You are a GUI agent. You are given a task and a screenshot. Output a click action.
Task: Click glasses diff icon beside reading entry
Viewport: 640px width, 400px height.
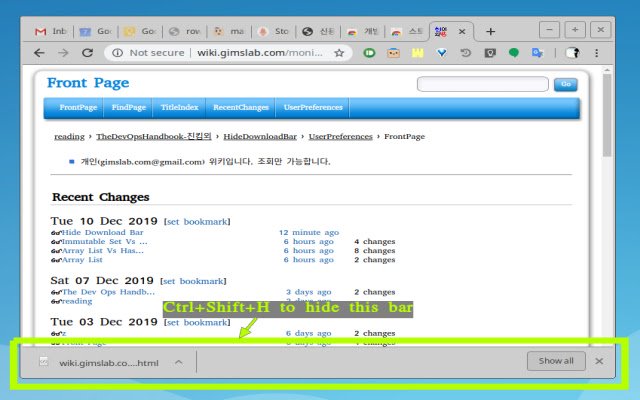56,302
